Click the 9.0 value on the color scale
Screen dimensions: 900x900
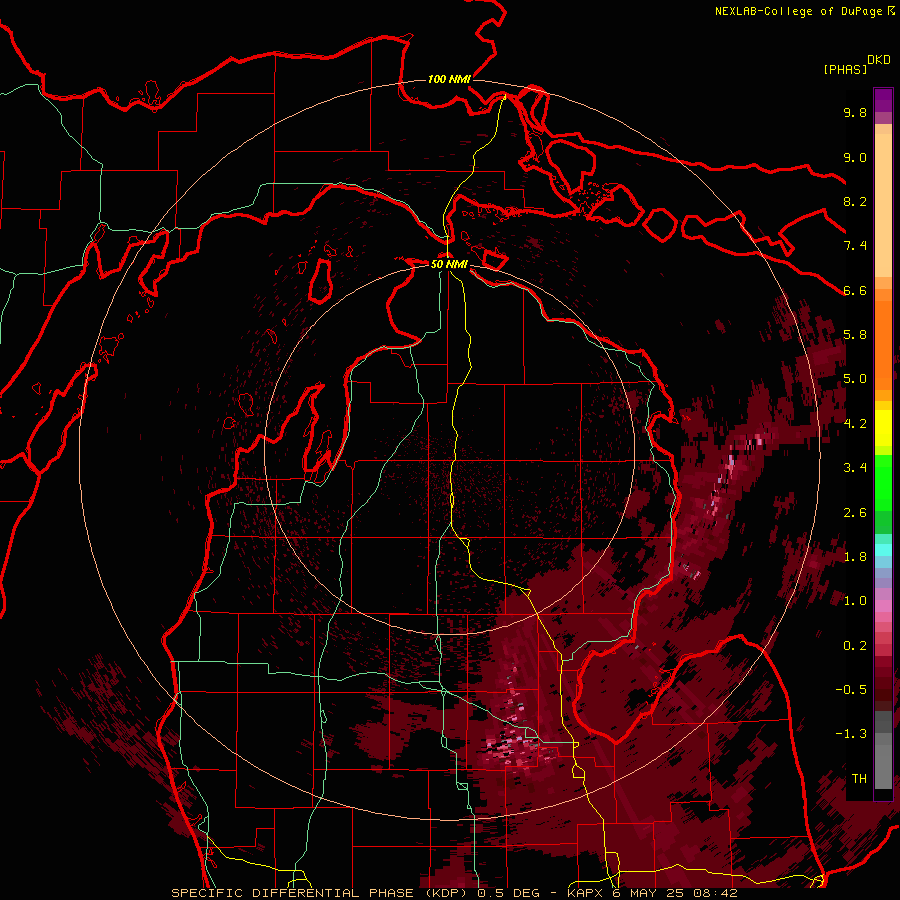[855, 157]
